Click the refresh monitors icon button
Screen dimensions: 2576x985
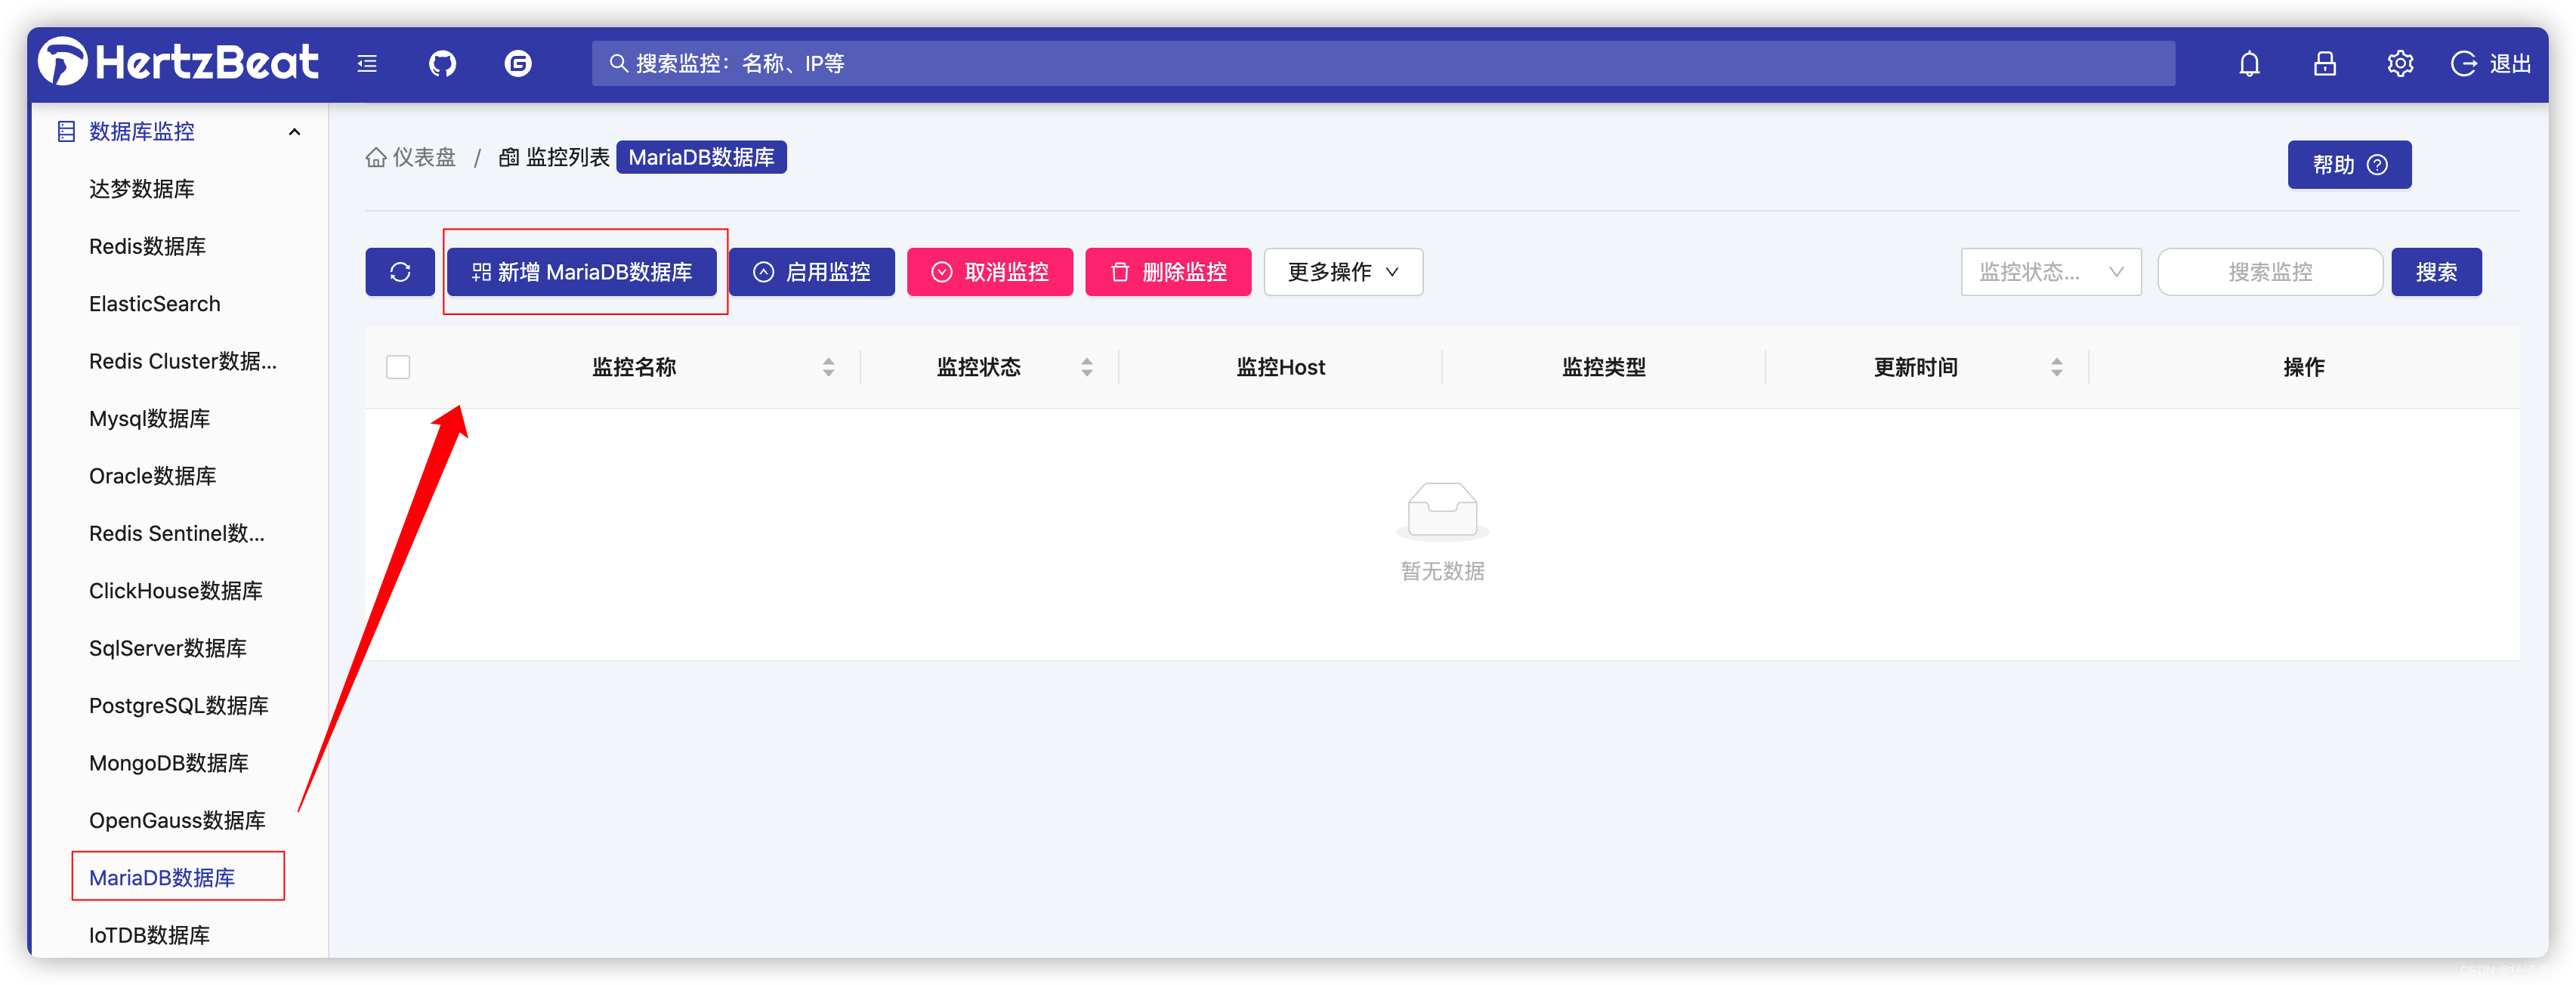click(x=400, y=272)
